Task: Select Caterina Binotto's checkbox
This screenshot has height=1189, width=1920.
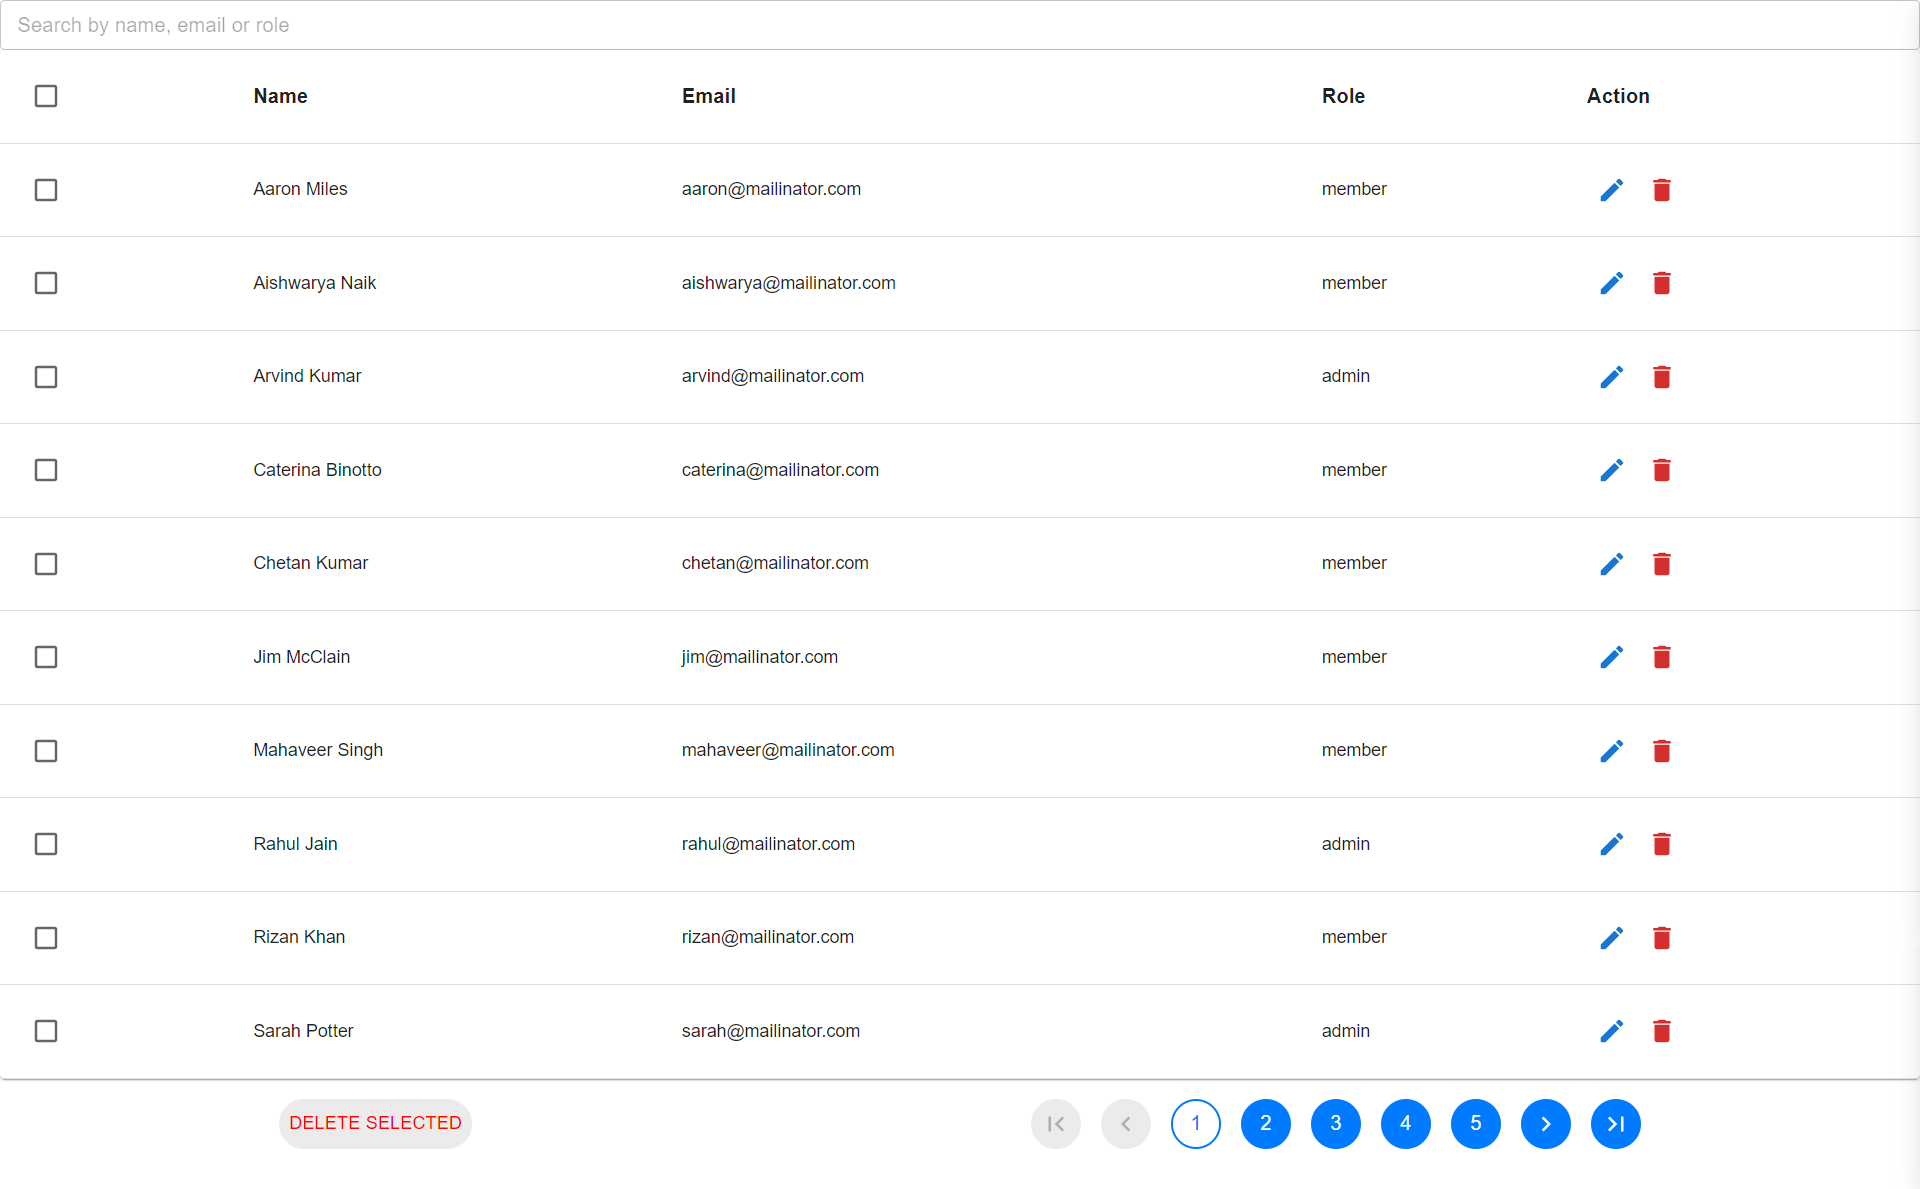Action: point(46,470)
